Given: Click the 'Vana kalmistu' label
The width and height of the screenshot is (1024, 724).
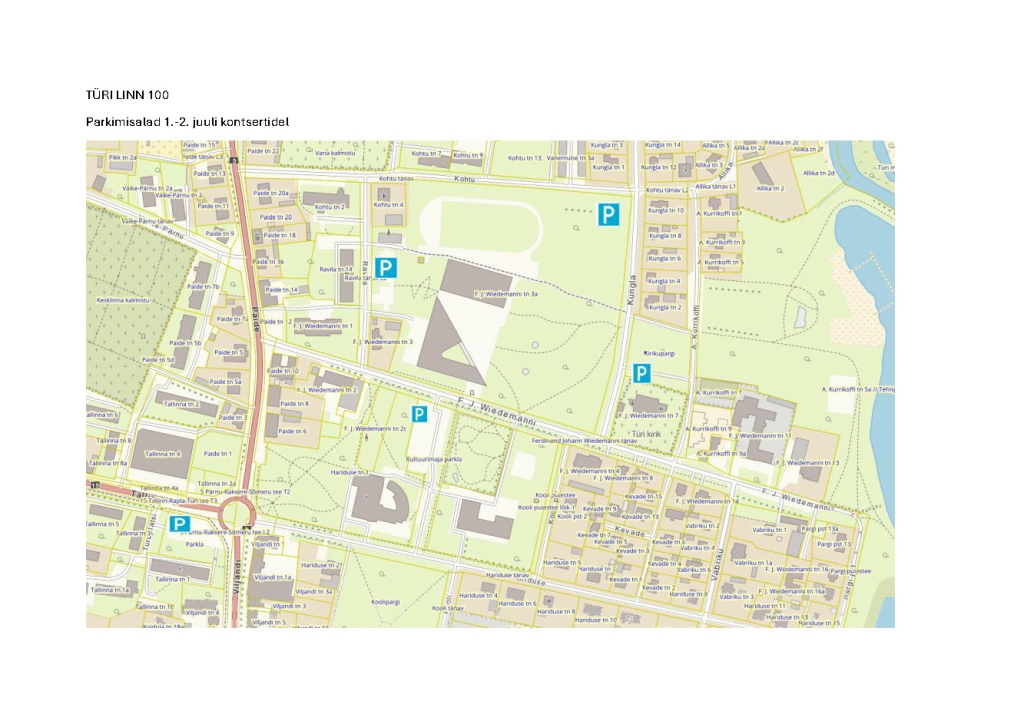Looking at the screenshot, I should (335, 153).
